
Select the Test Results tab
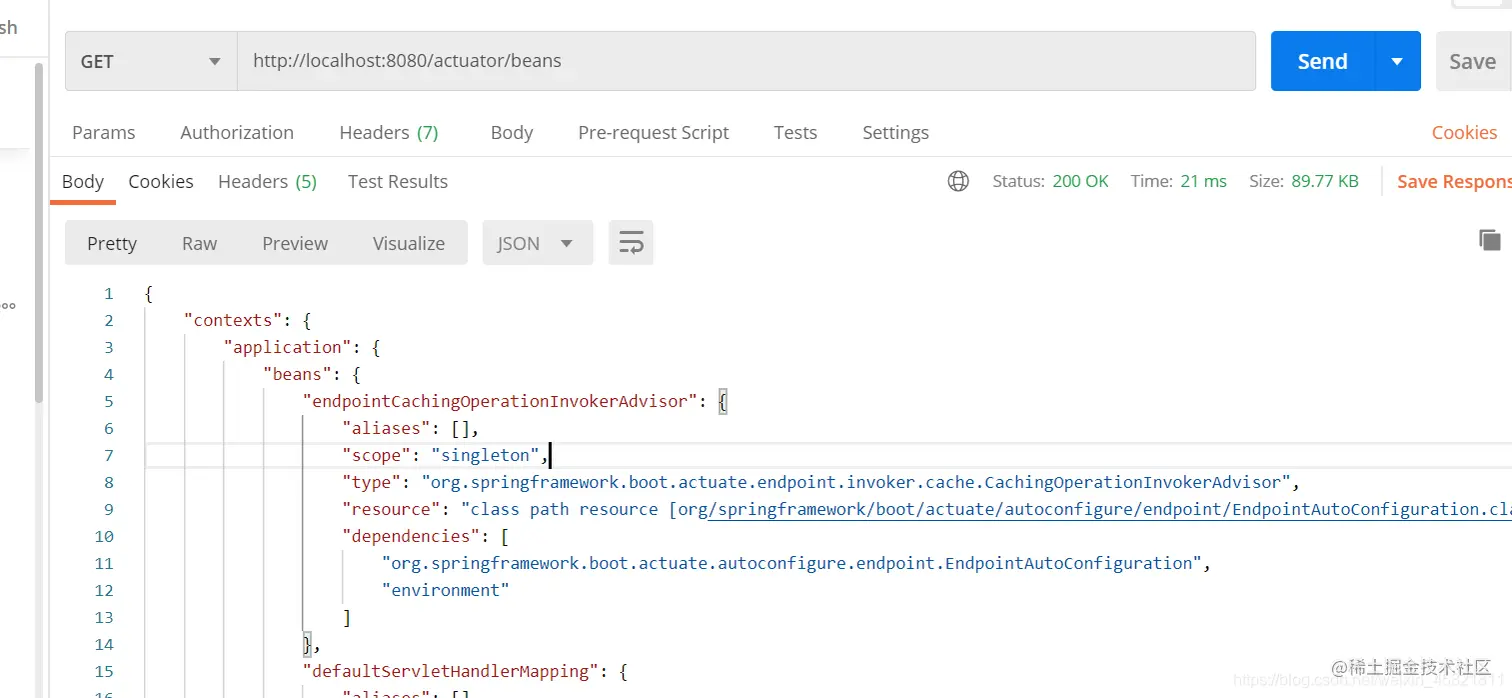398,181
